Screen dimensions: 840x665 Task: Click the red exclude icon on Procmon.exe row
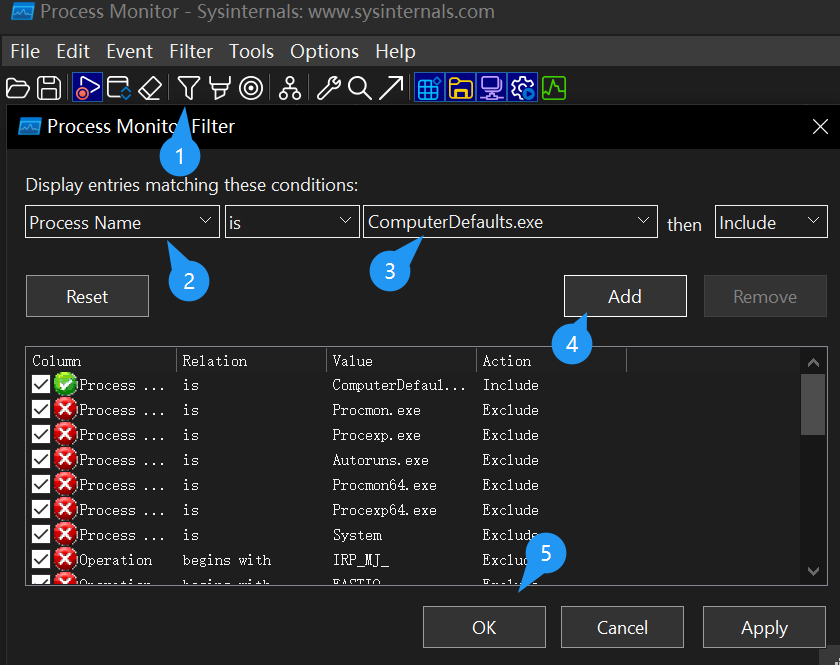(x=65, y=409)
